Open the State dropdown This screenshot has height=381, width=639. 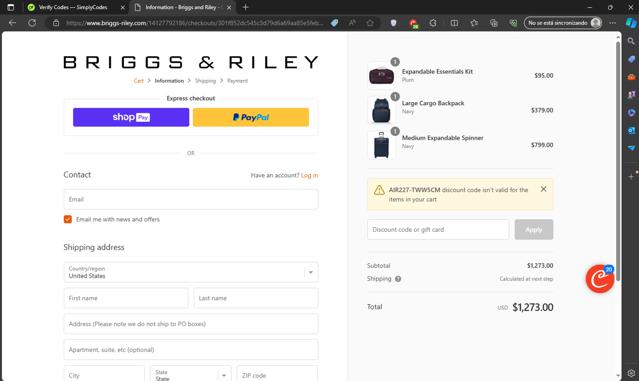(191, 375)
